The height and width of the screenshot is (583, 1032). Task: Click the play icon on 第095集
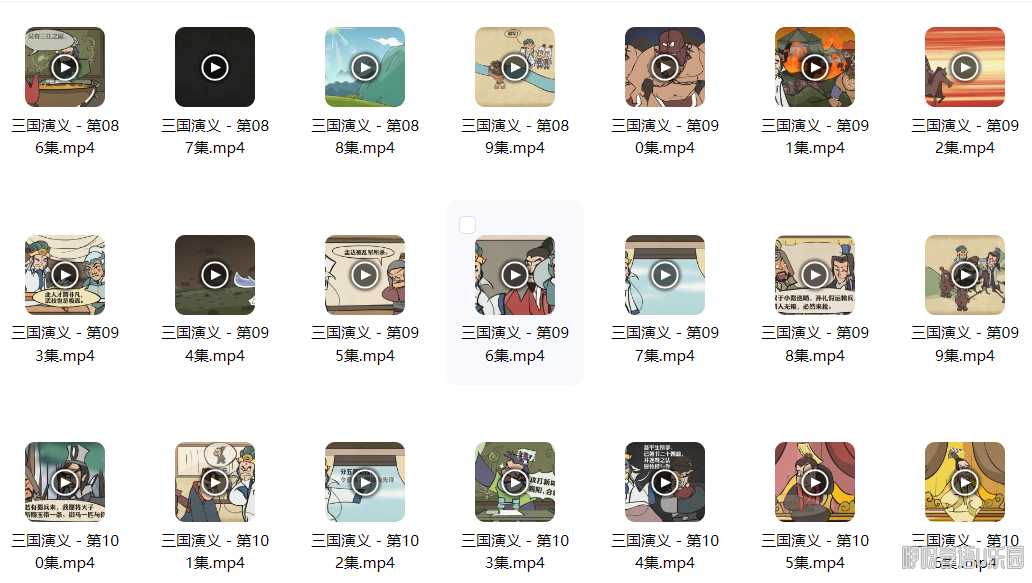[x=365, y=275]
